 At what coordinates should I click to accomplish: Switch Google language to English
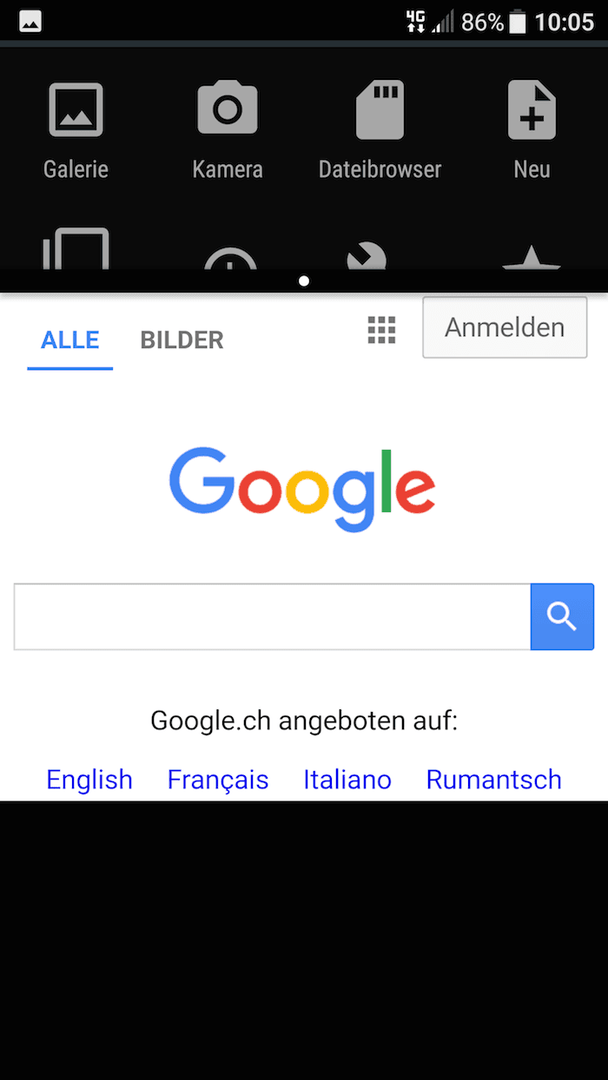coord(90,780)
